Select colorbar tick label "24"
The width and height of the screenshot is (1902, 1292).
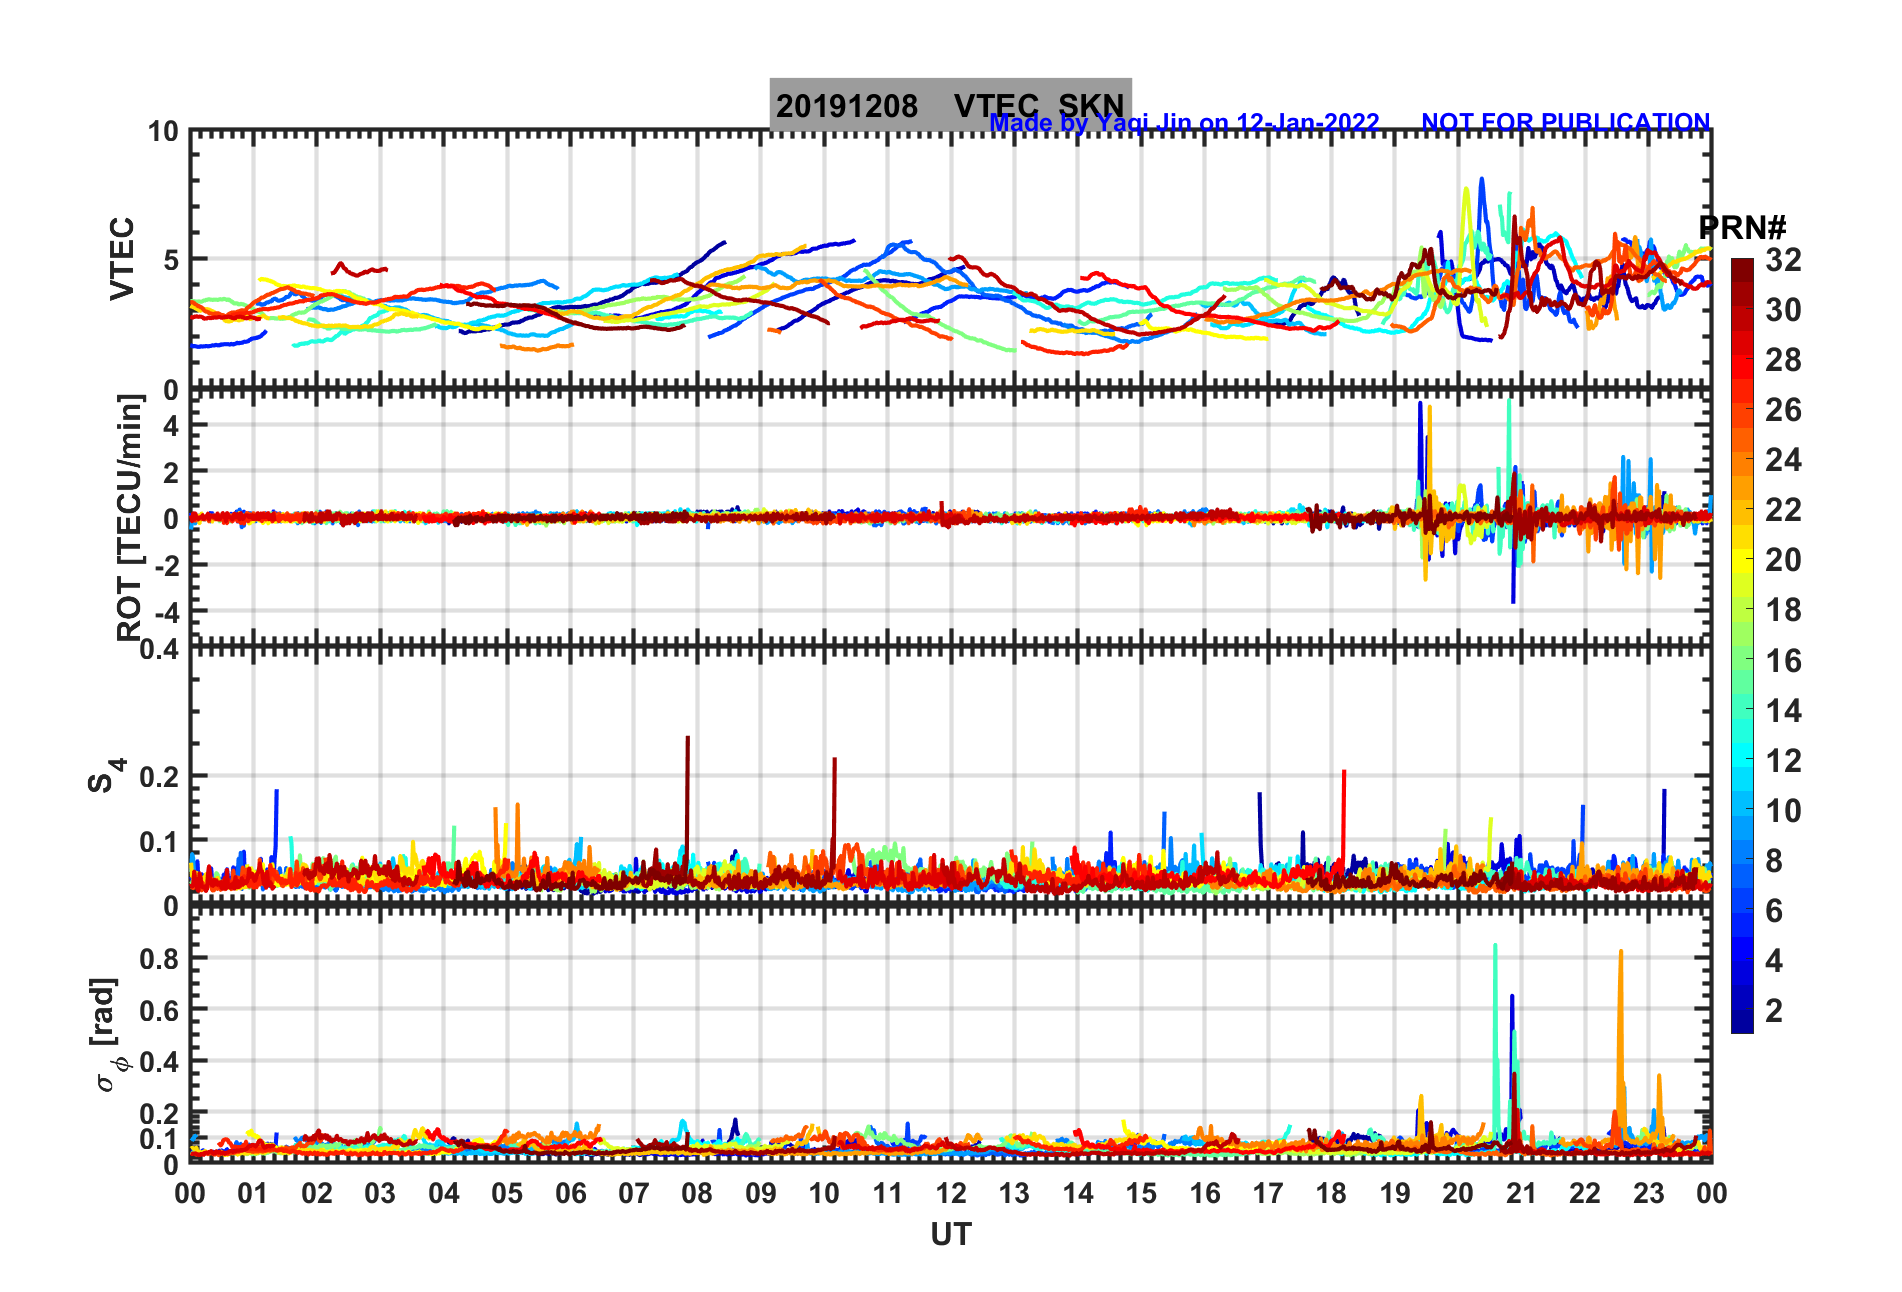pyautogui.click(x=1783, y=460)
